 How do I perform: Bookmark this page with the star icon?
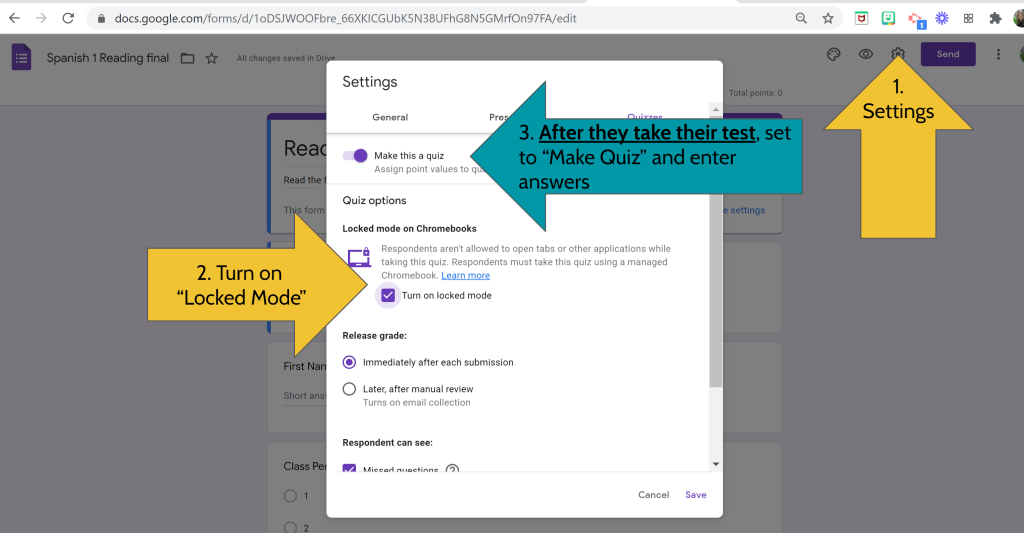828,18
